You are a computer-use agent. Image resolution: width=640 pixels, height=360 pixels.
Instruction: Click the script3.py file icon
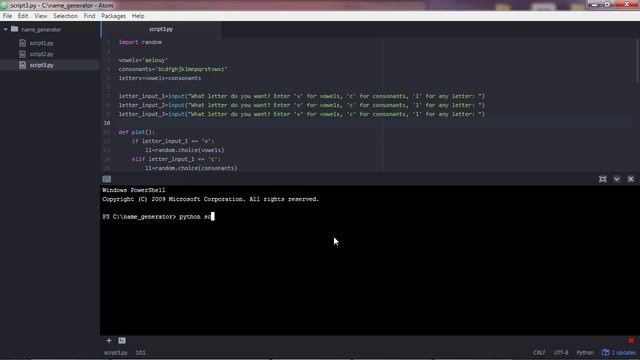[x=22, y=65]
